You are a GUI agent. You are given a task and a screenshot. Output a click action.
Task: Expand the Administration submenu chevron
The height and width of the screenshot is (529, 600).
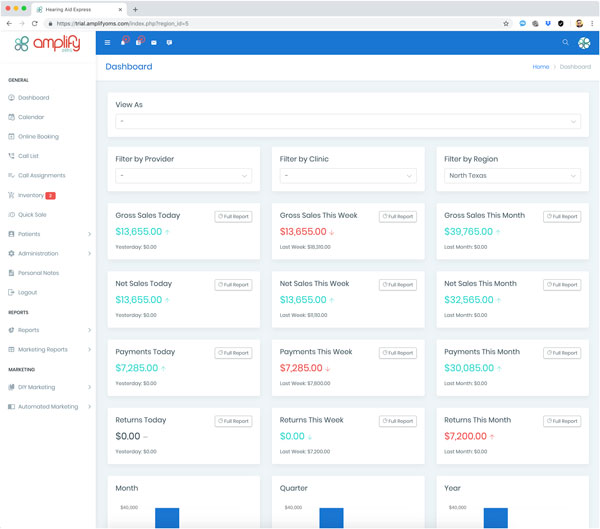click(89, 253)
